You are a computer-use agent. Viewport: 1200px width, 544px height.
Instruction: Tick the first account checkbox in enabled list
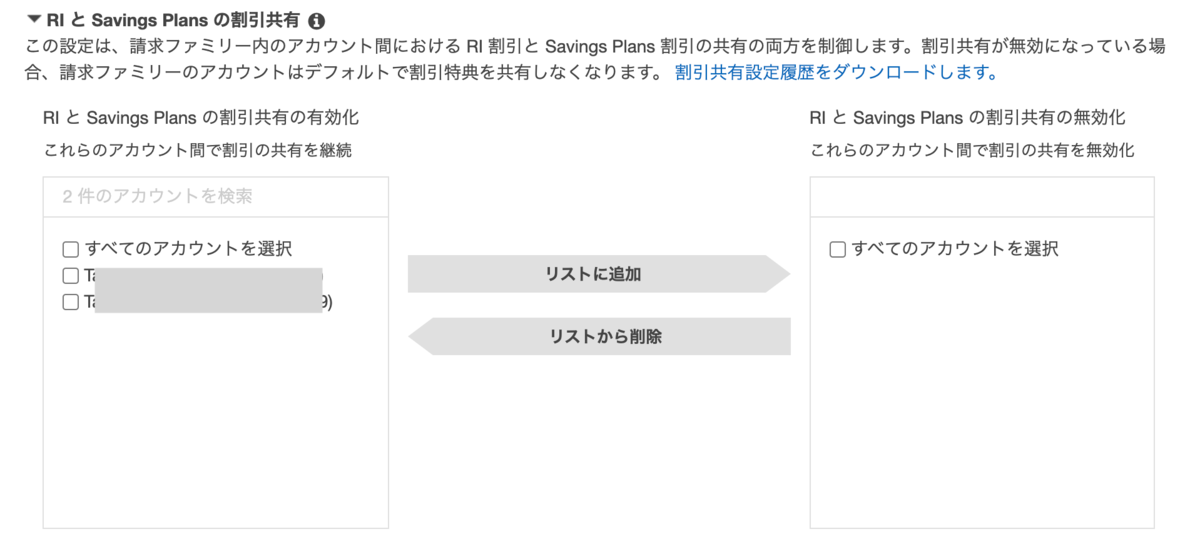point(70,275)
